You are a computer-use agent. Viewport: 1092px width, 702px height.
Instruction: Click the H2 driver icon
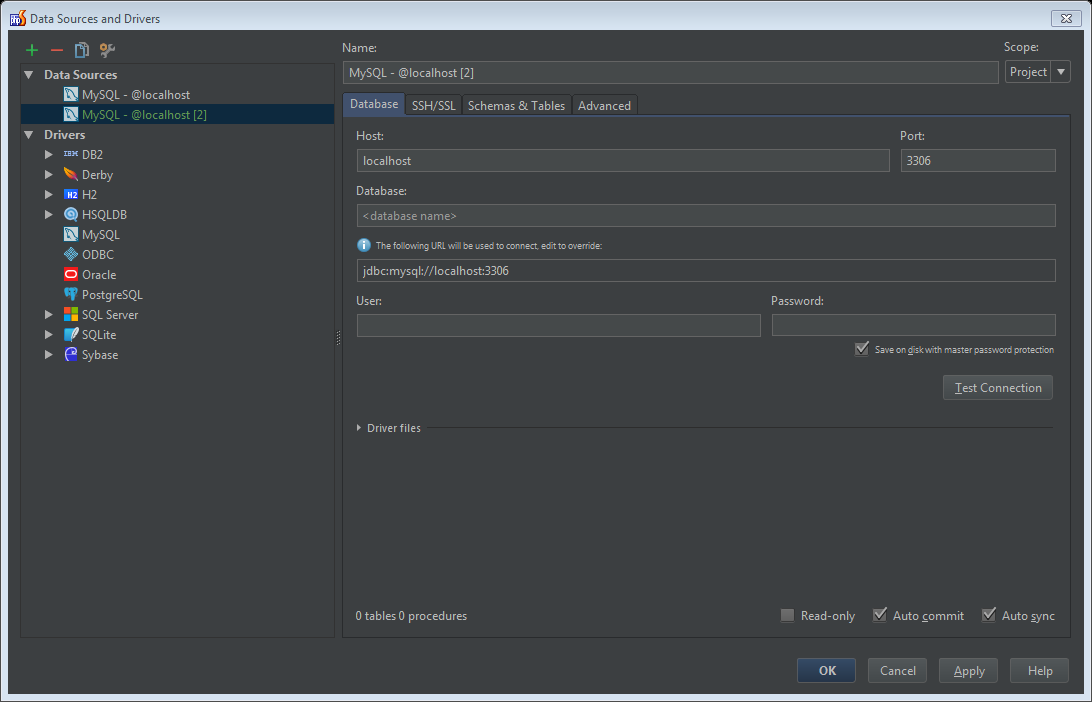pyautogui.click(x=71, y=195)
